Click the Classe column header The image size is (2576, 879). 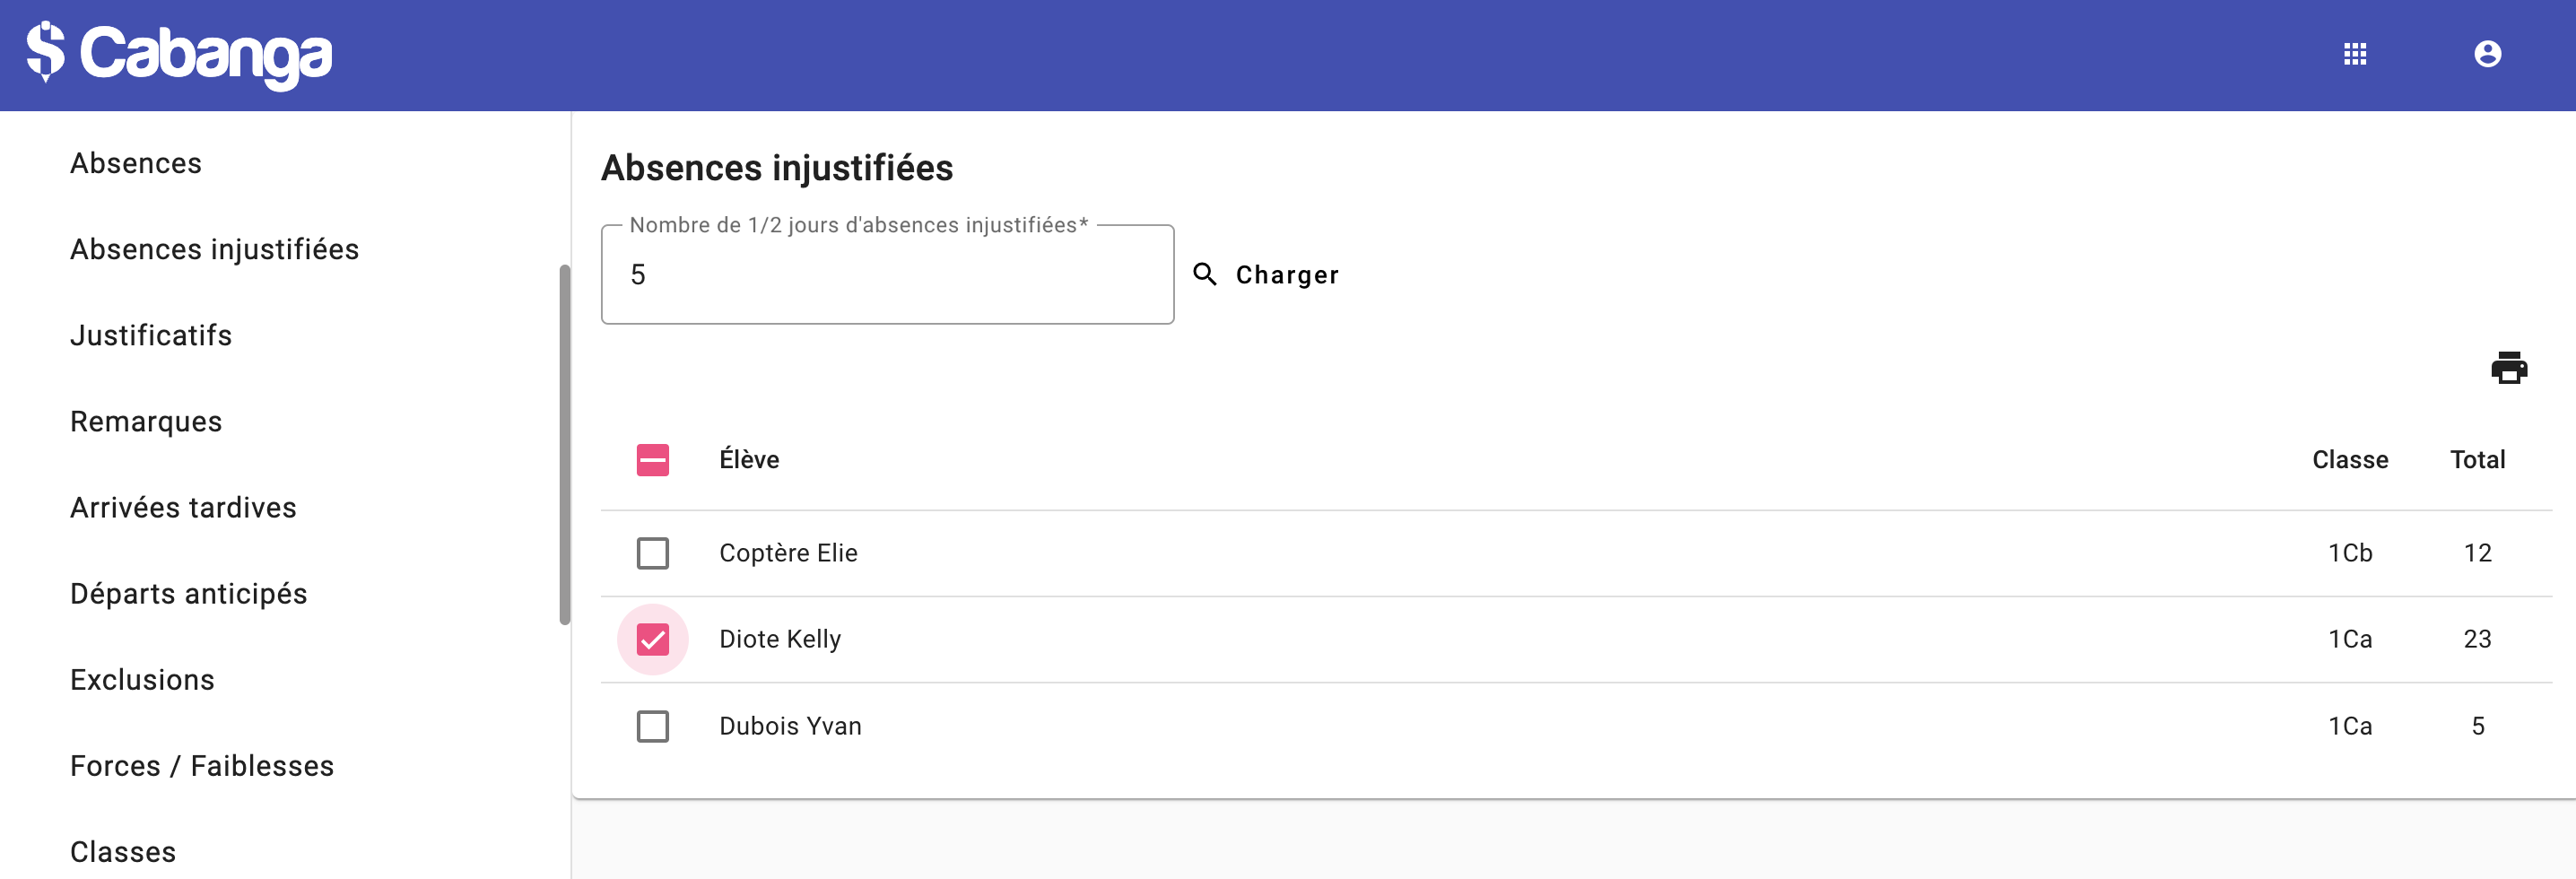[2350, 460]
